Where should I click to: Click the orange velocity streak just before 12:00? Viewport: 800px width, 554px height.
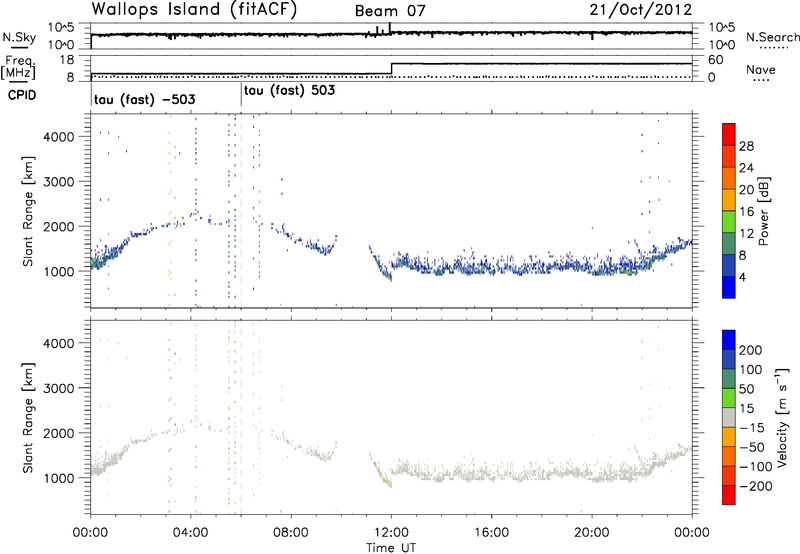(x=381, y=473)
